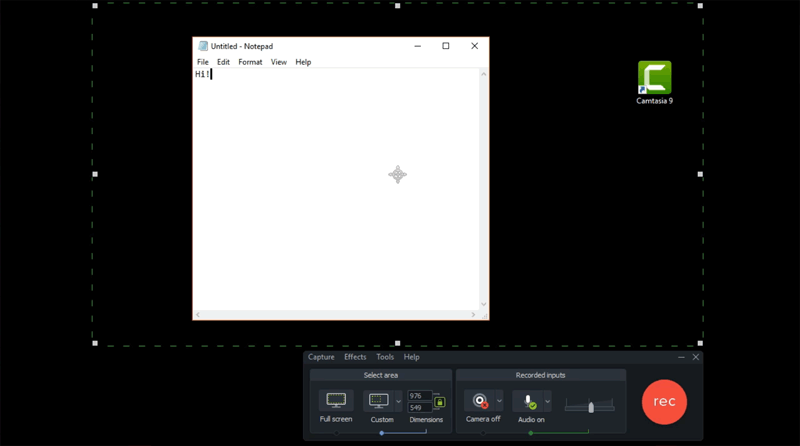Open the Capture menu in recorder
The width and height of the screenshot is (800, 446).
click(321, 357)
